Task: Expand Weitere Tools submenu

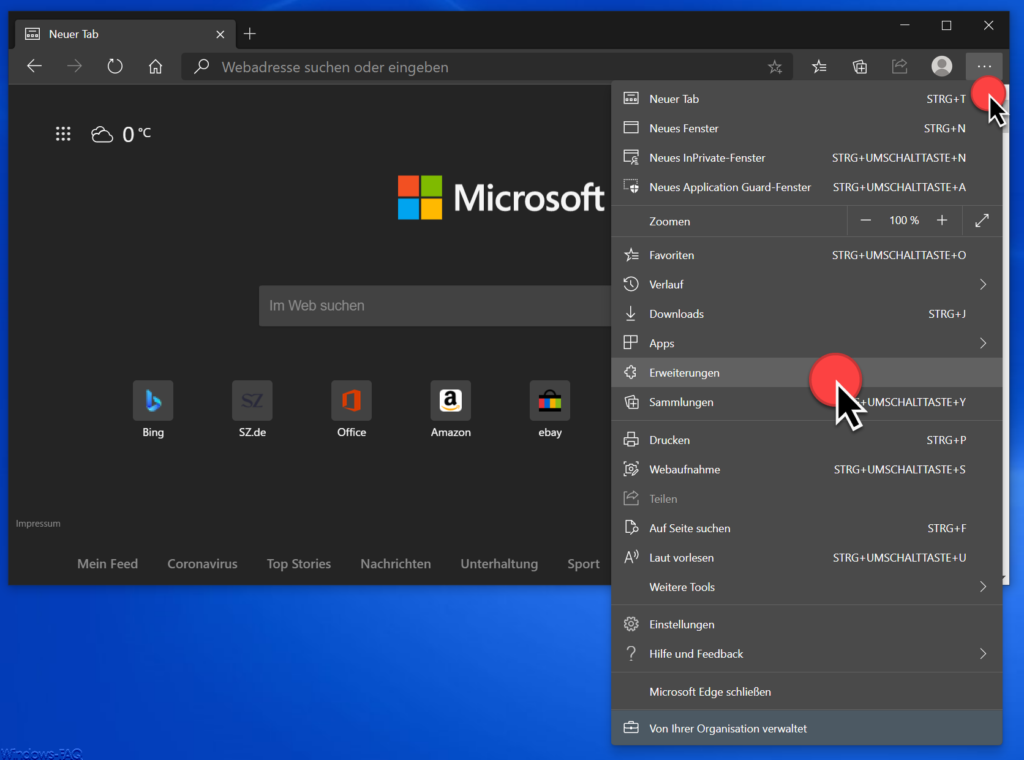Action: point(807,586)
